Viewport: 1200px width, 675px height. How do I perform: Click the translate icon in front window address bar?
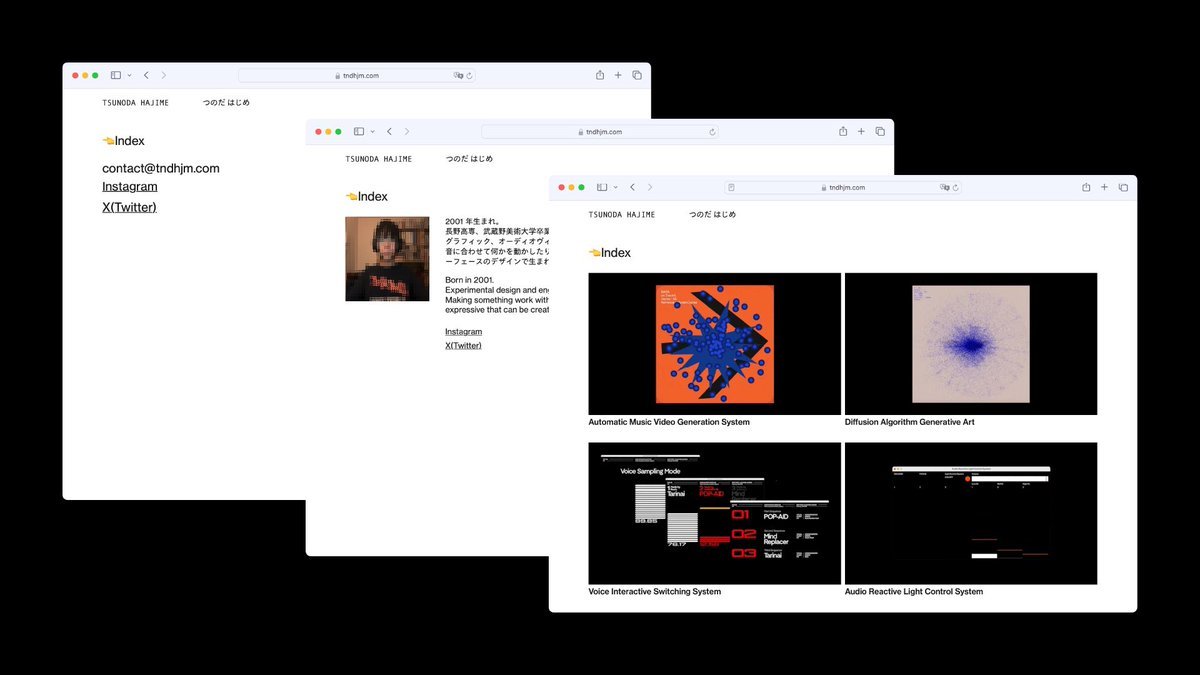point(945,187)
